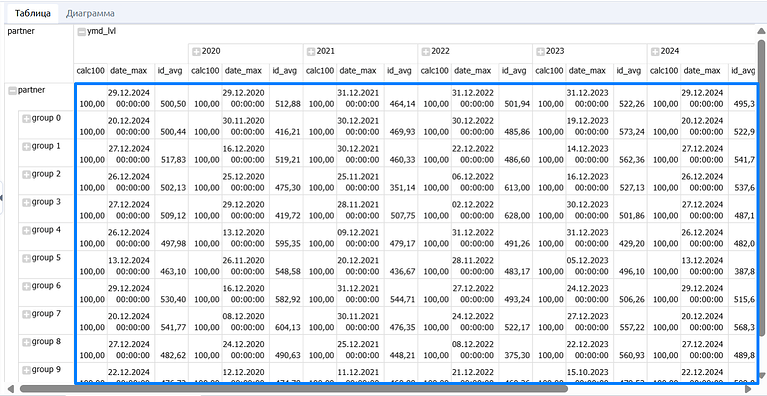Viewport: 767px width, 396px height.
Task: Expand the 2024 year column group
Action: 654,51
